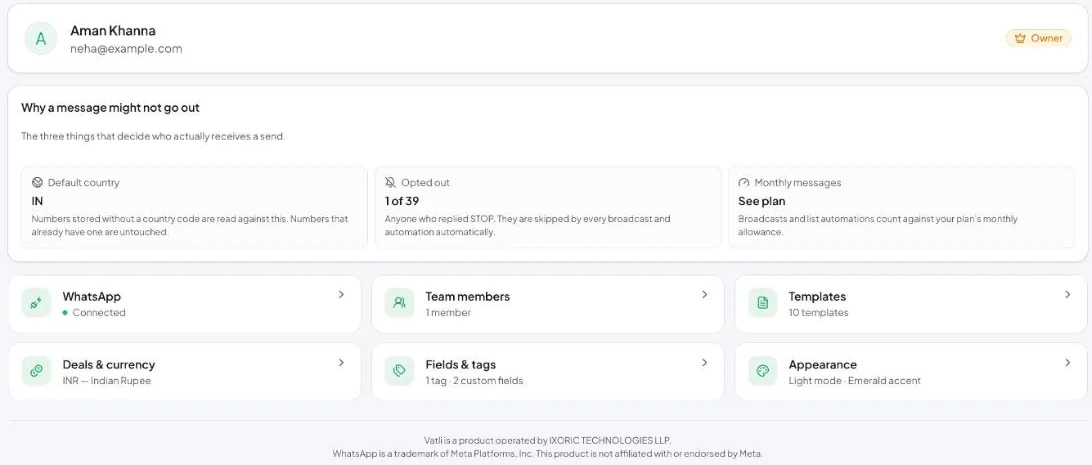Click the avatar circle with letter A
The image size is (1092, 465).
point(41,39)
